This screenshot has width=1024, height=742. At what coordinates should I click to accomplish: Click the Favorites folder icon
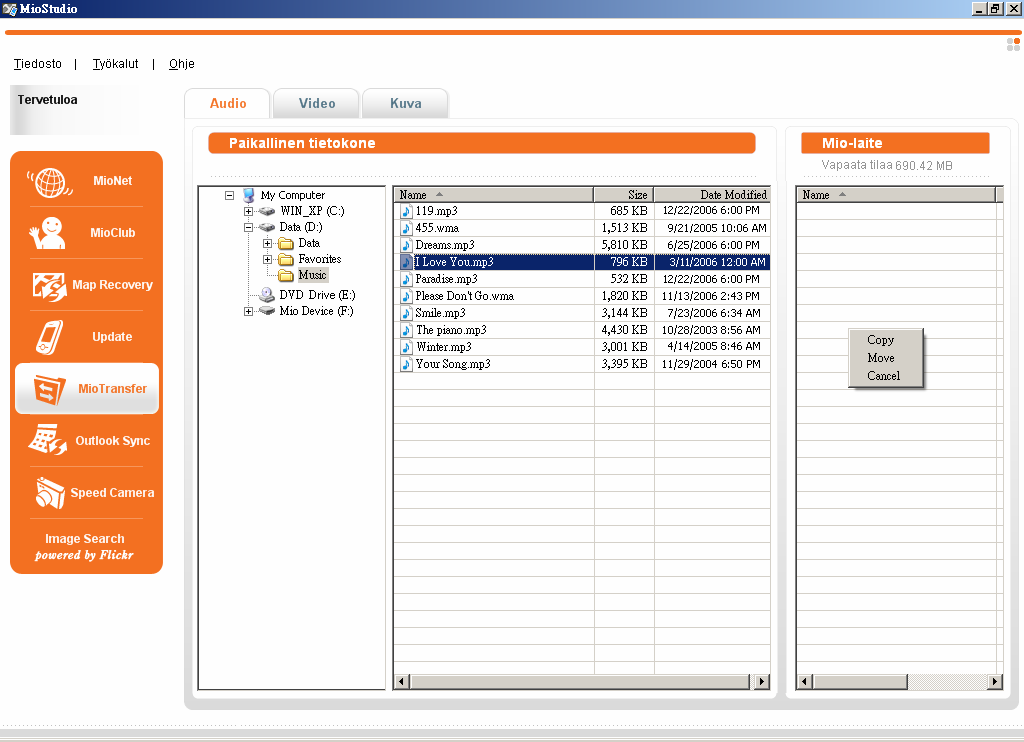tap(286, 259)
